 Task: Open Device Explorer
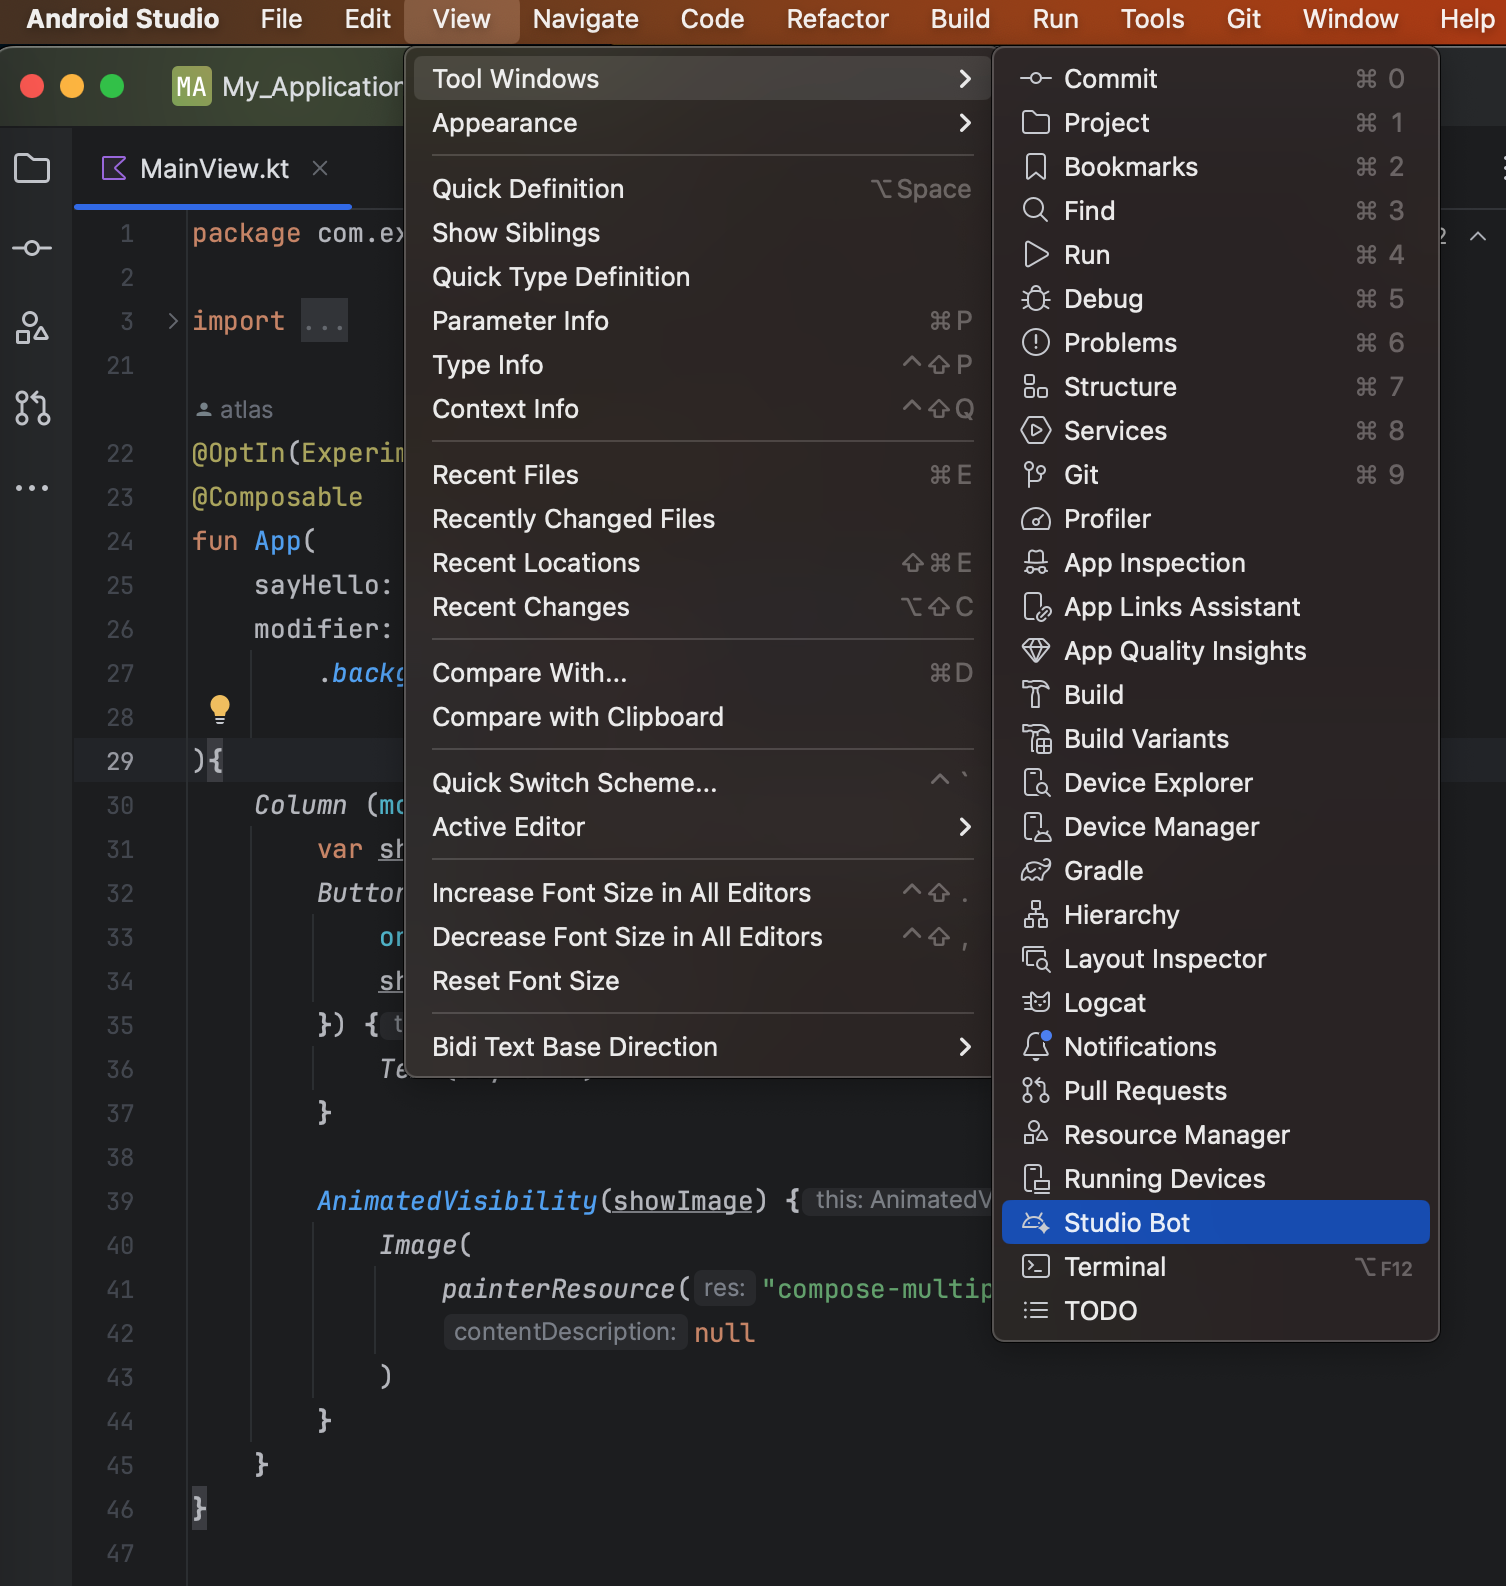pyautogui.click(x=1215, y=782)
